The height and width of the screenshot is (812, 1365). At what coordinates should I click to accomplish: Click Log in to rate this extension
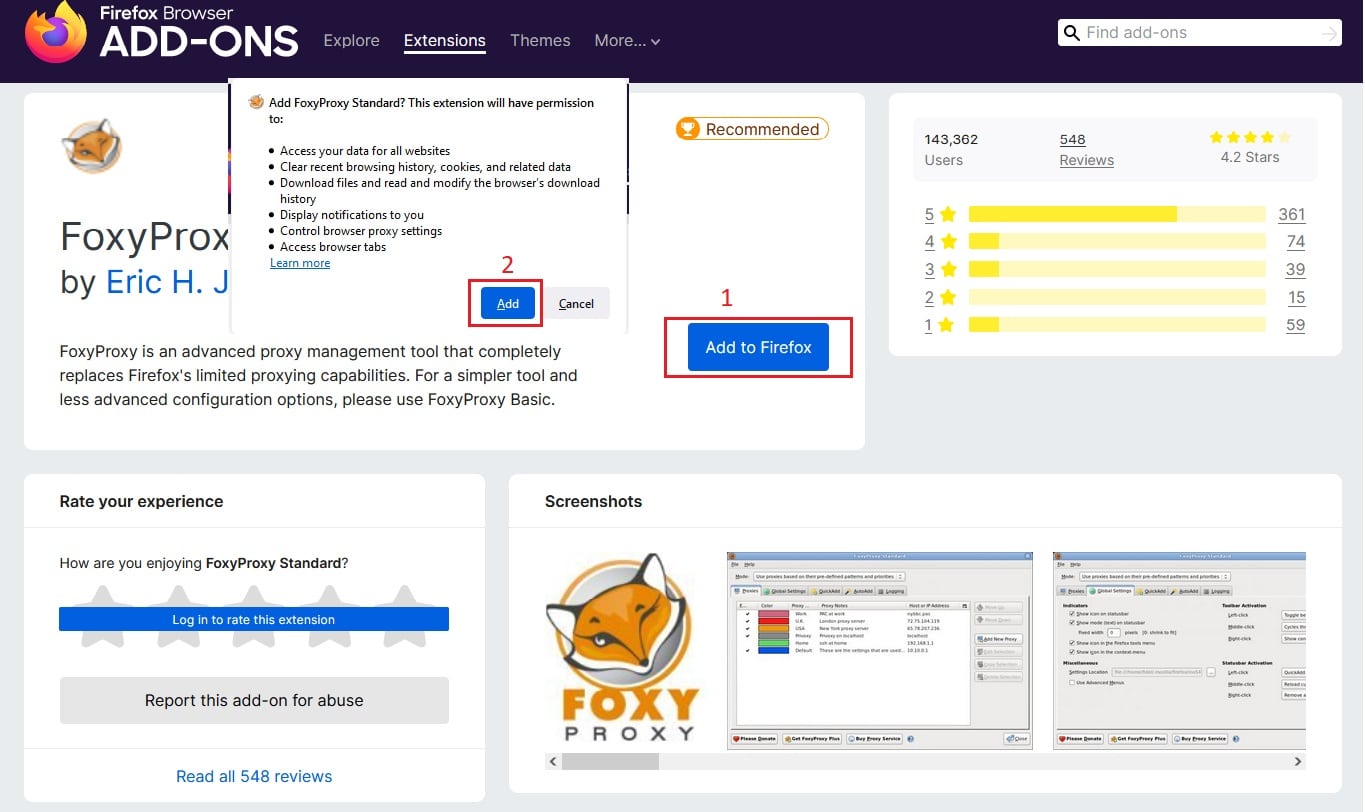[254, 619]
